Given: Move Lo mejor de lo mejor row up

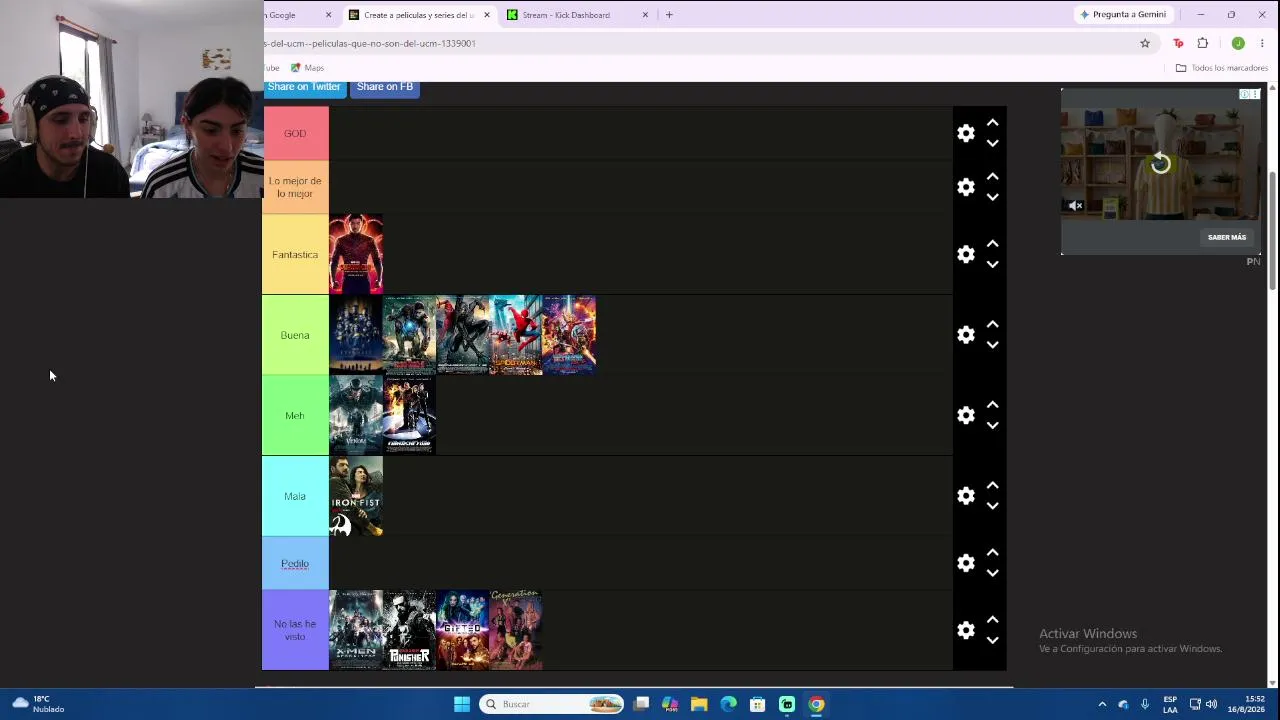Looking at the screenshot, I should pos(993,176).
